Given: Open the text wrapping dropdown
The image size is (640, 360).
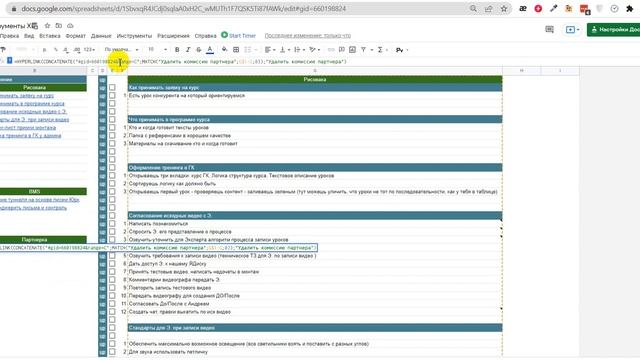Looking at the screenshot, I should point(299,49).
